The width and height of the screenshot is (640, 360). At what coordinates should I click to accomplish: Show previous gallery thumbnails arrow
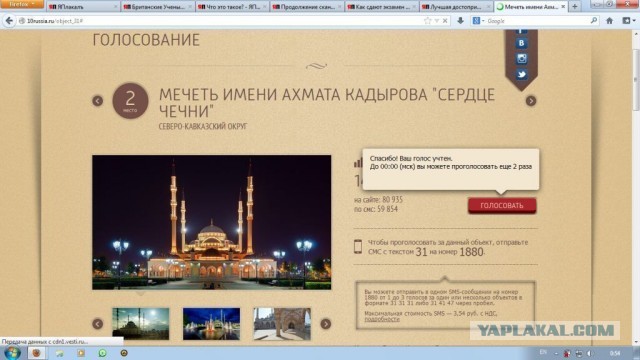98,324
